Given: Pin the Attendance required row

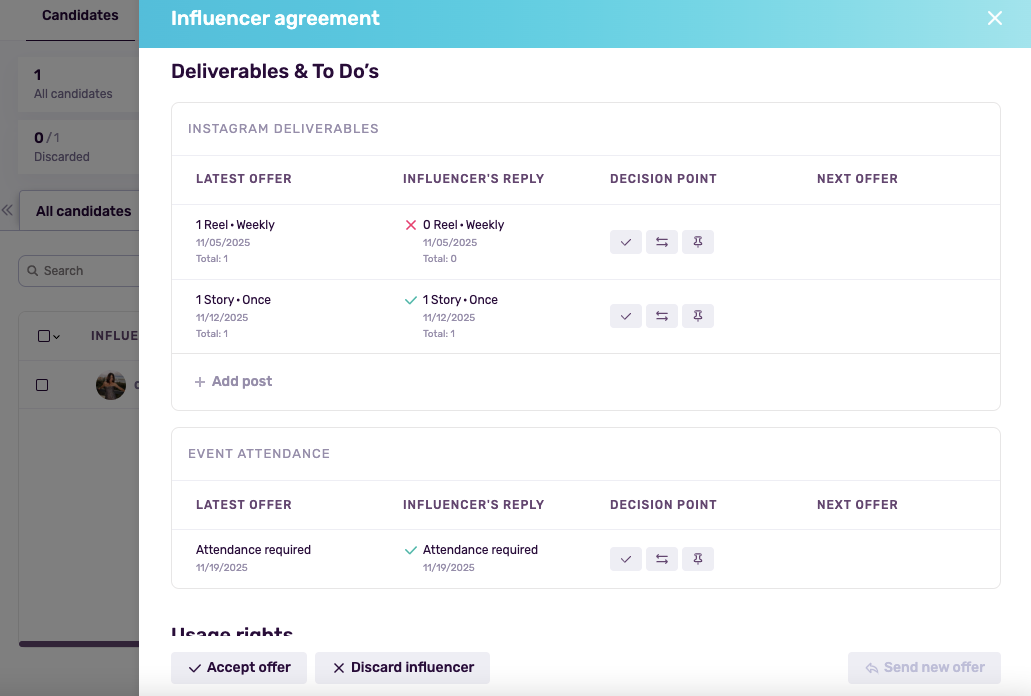Looking at the screenshot, I should pyautogui.click(x=698, y=559).
